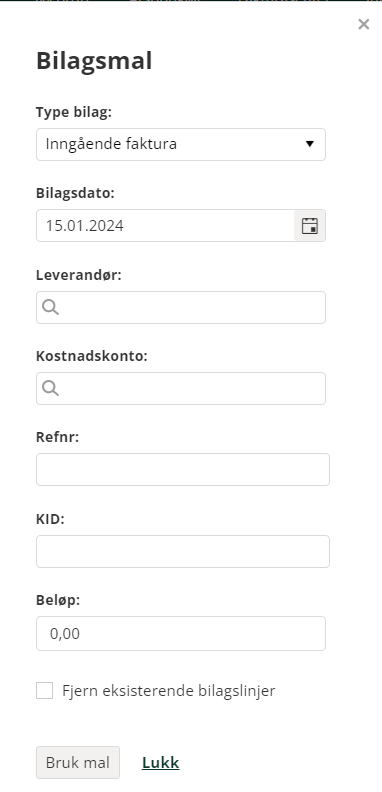
Task: Click the 'Type bilag:' label
Action: [74, 112]
